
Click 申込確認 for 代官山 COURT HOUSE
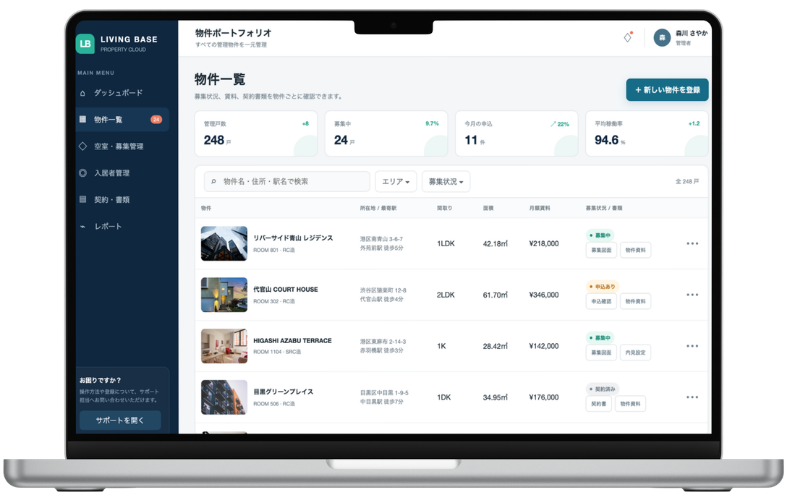[601, 301]
